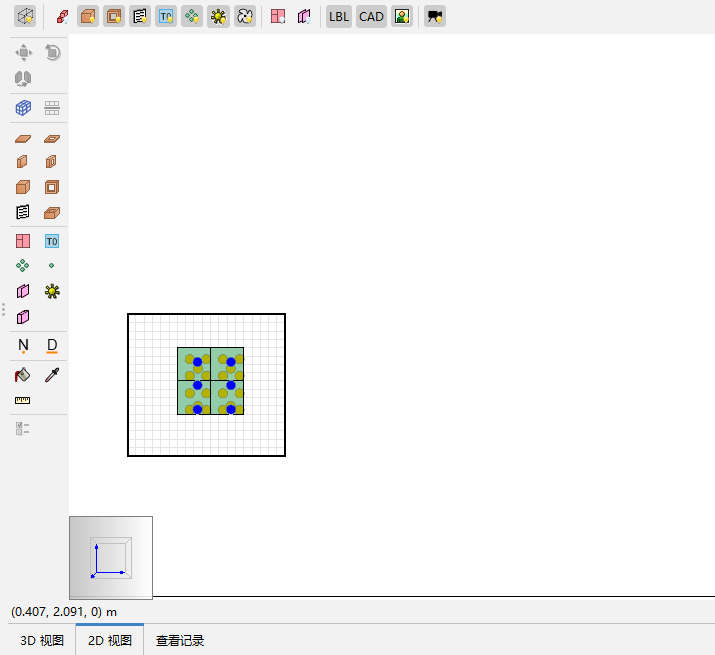
Task: Select the paint bucket fill tool
Action: [23, 375]
